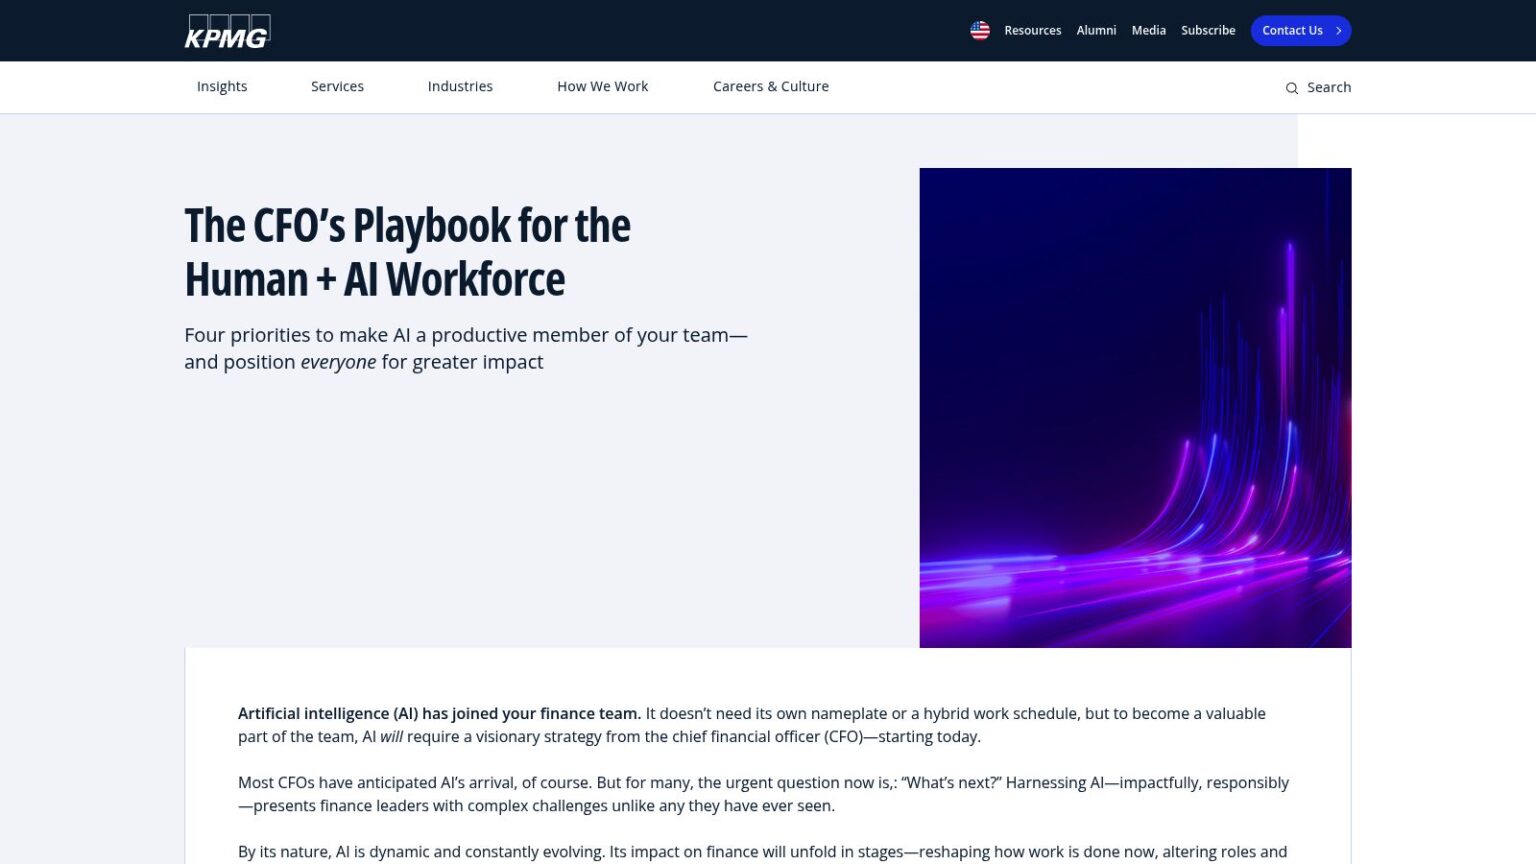This screenshot has height=864, width=1536.
Task: Visit the Alumni link
Action: coord(1096,31)
